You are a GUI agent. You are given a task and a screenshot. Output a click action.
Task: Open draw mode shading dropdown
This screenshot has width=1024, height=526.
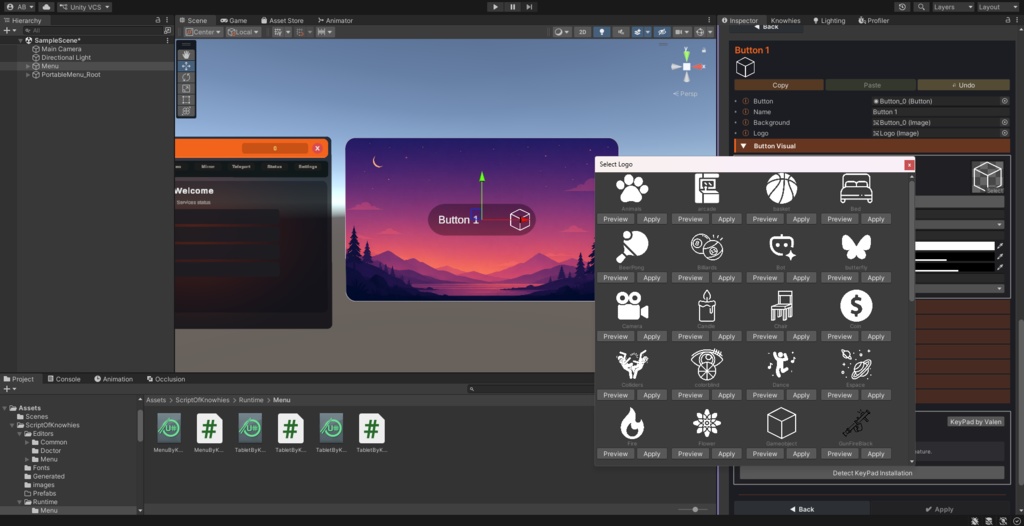562,31
